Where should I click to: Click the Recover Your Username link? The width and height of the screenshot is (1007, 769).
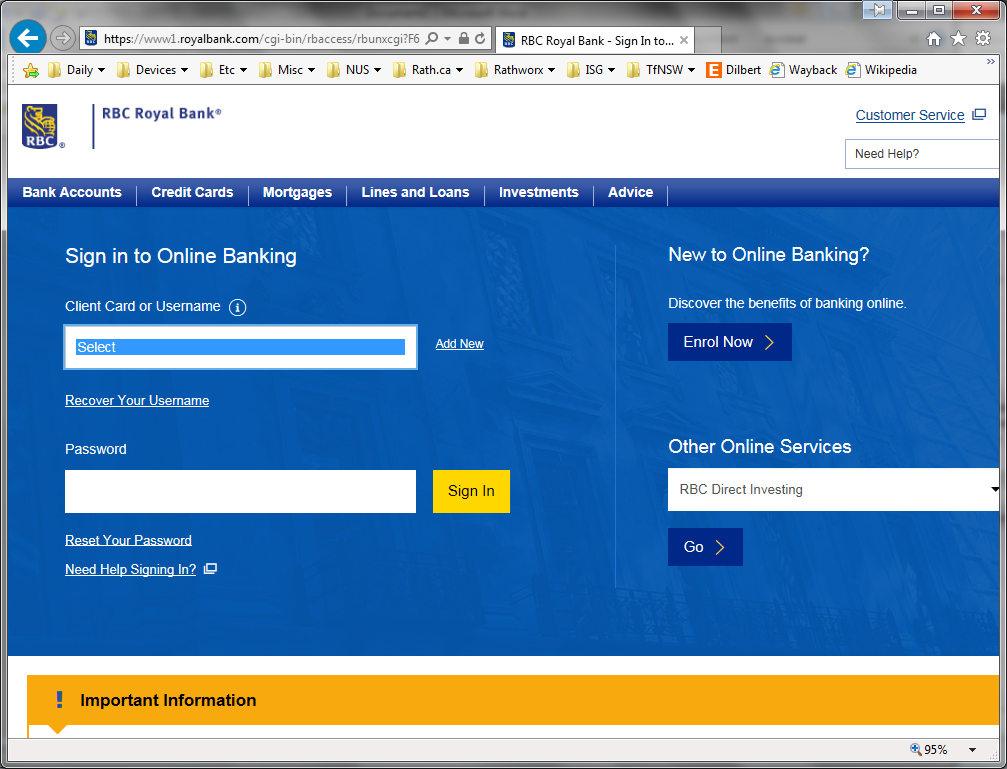(x=137, y=401)
